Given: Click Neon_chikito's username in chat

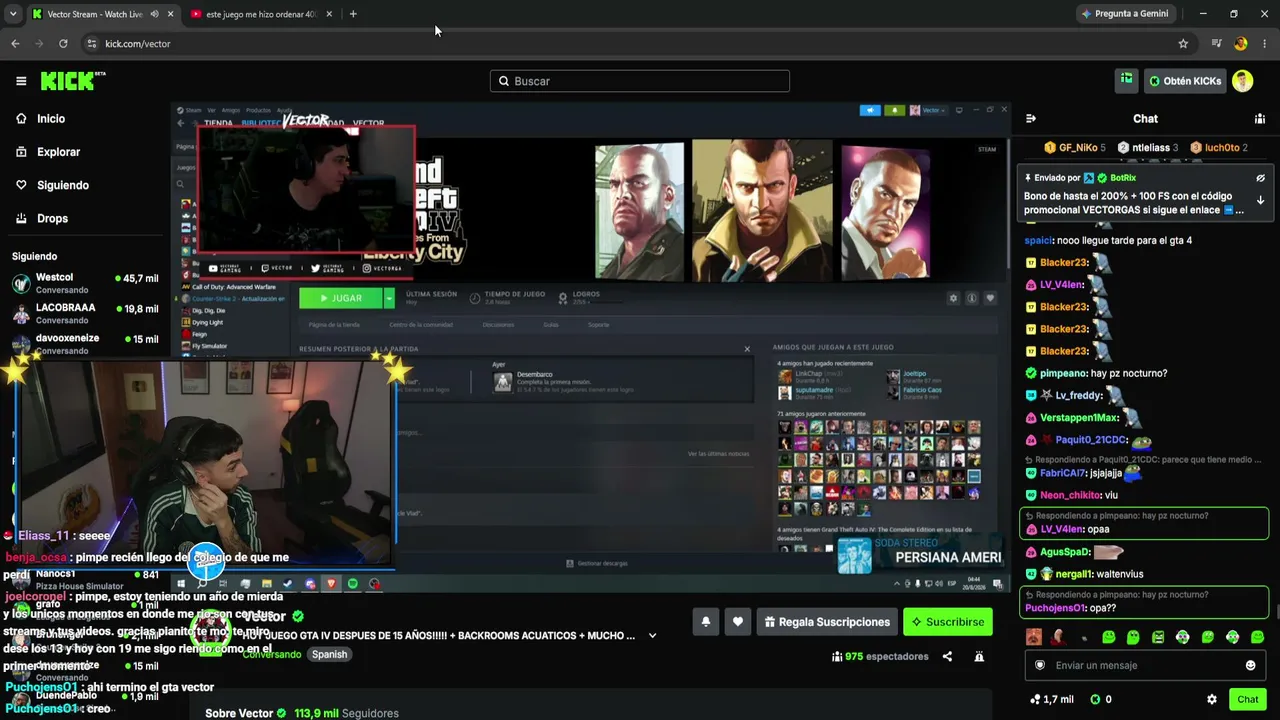Looking at the screenshot, I should pos(1071,496).
